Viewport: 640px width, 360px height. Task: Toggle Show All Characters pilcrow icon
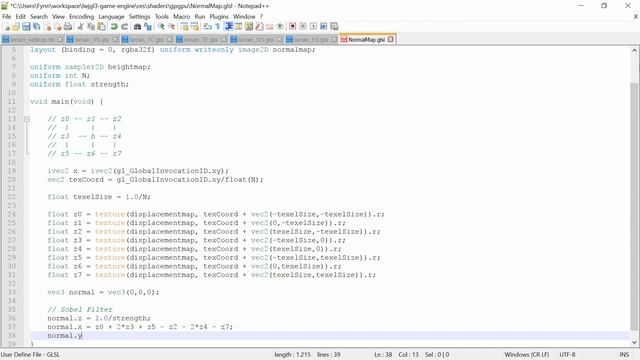(x=218, y=27)
